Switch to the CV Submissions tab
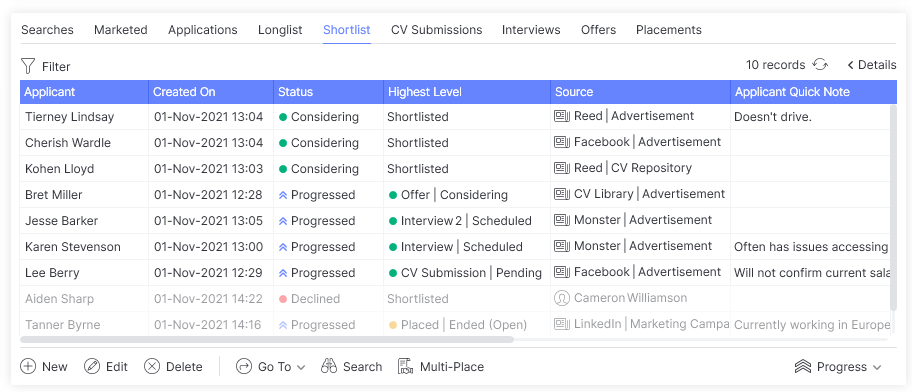 [x=436, y=30]
